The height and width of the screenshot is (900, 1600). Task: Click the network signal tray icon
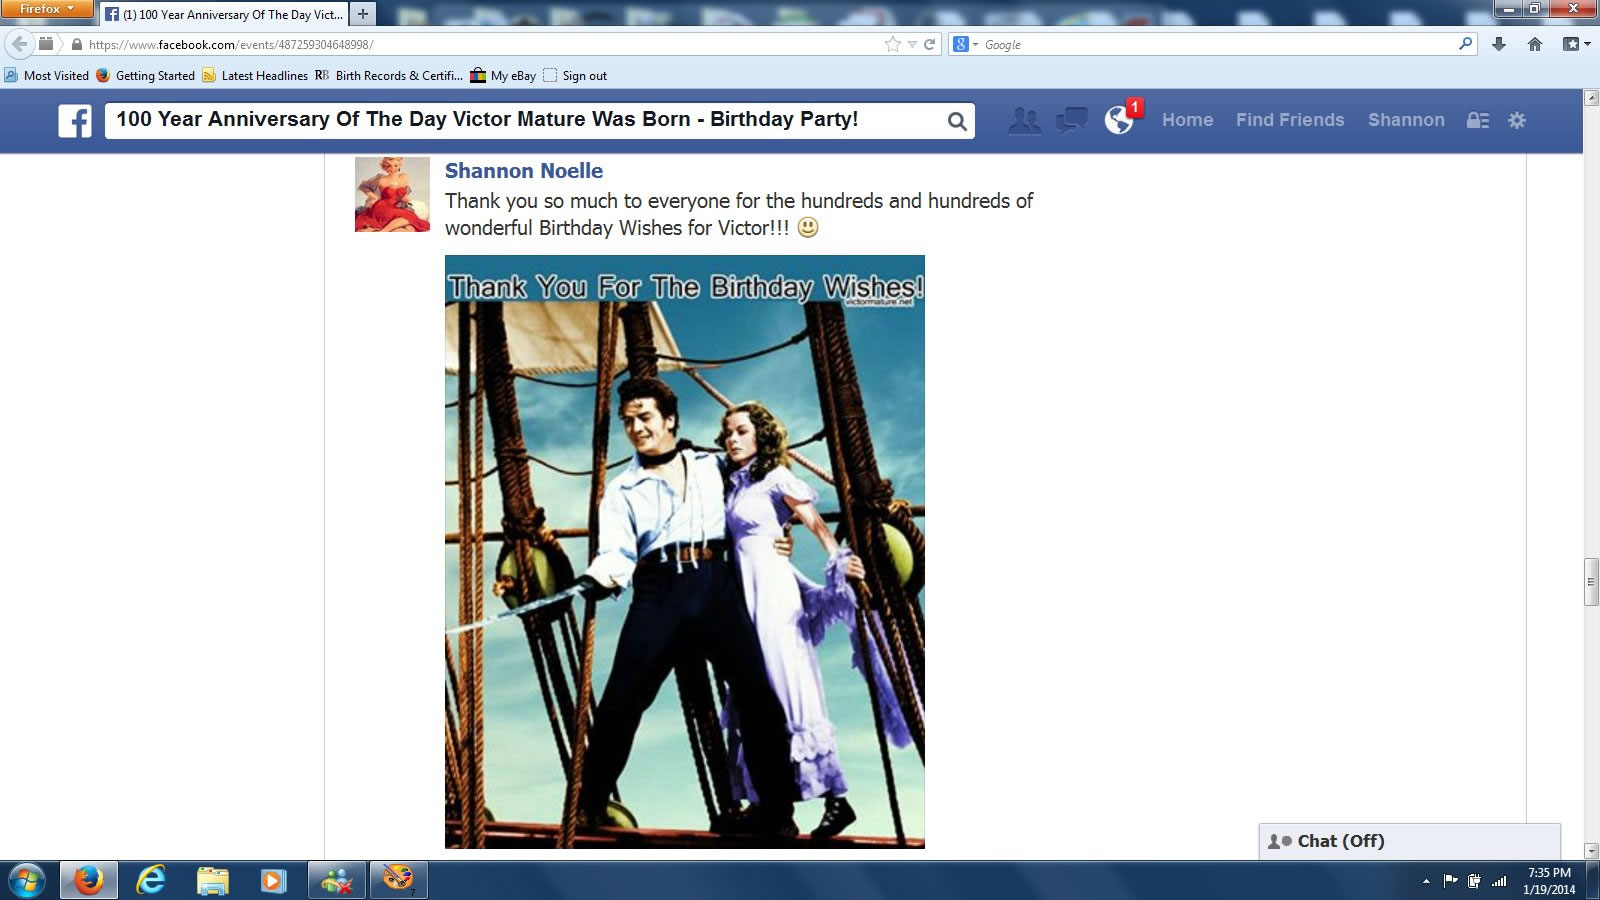coord(1499,881)
